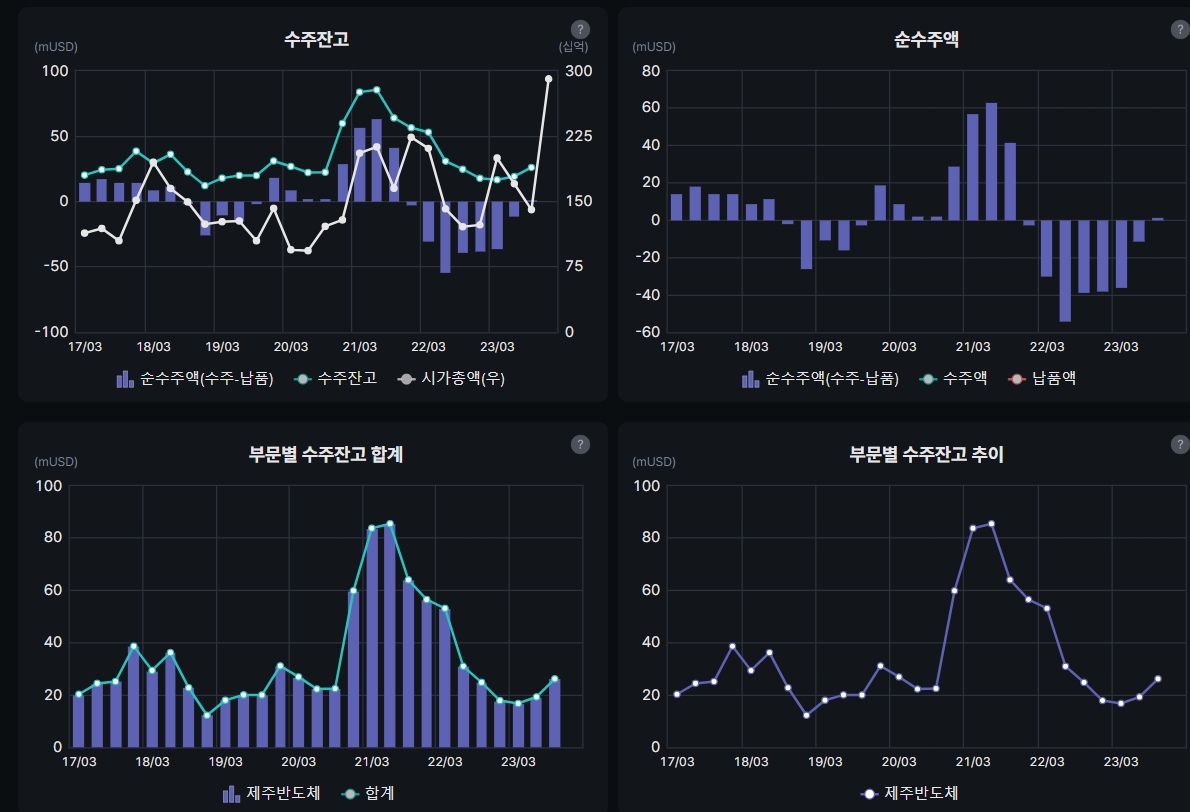Click help on 부문별 수주잔고 추이 chart
Screen dimensions: 1190x812
click(x=1180, y=444)
